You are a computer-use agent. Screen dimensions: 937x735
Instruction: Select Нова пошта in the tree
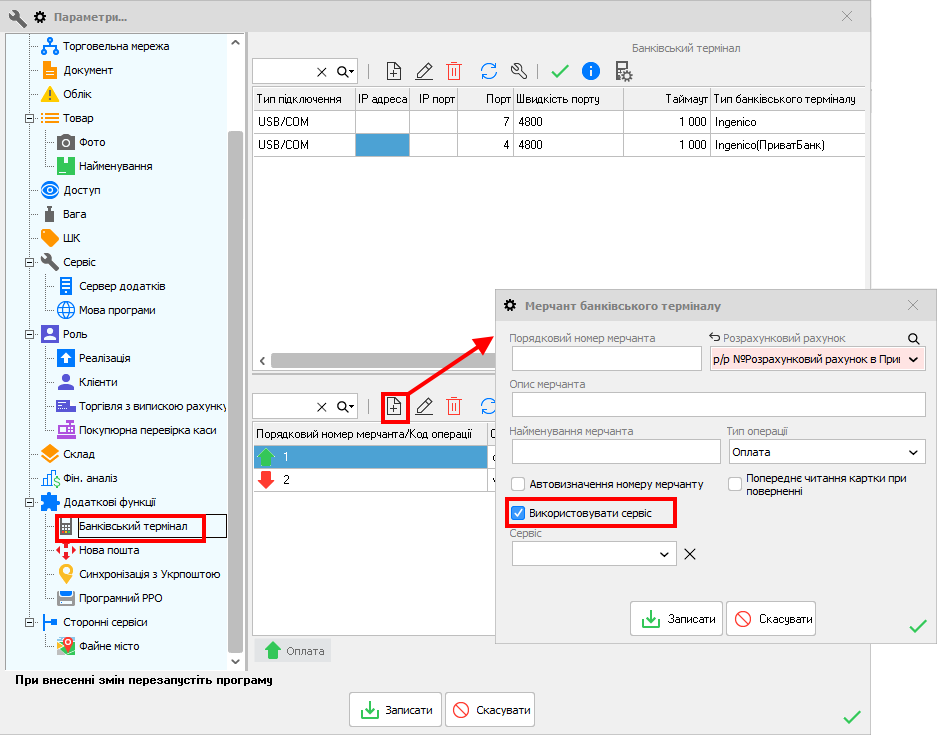click(108, 550)
